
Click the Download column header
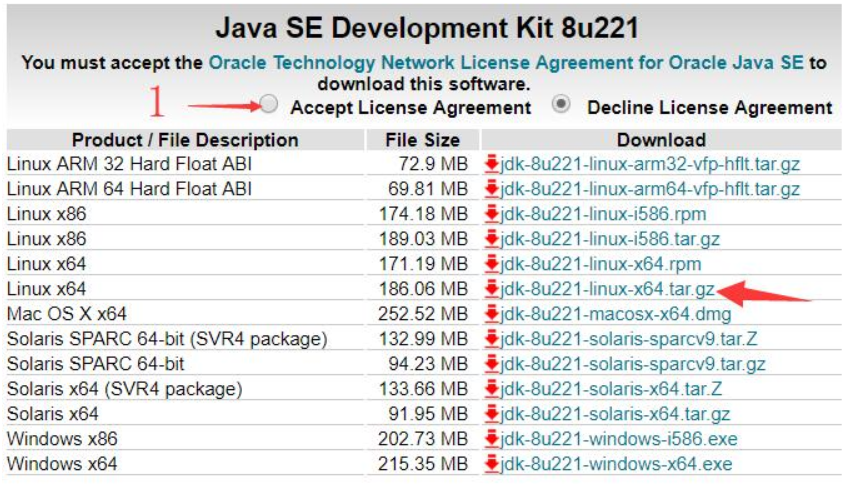point(662,140)
